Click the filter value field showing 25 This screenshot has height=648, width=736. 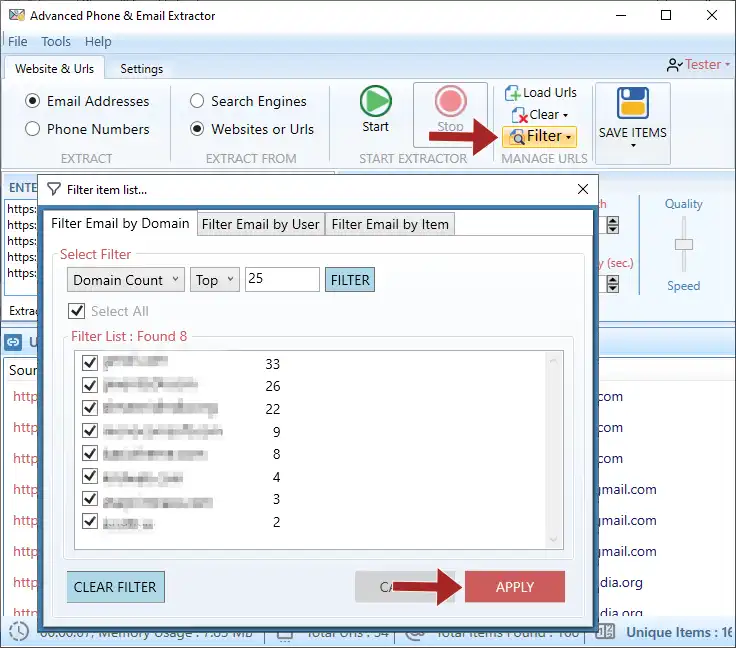[282, 279]
